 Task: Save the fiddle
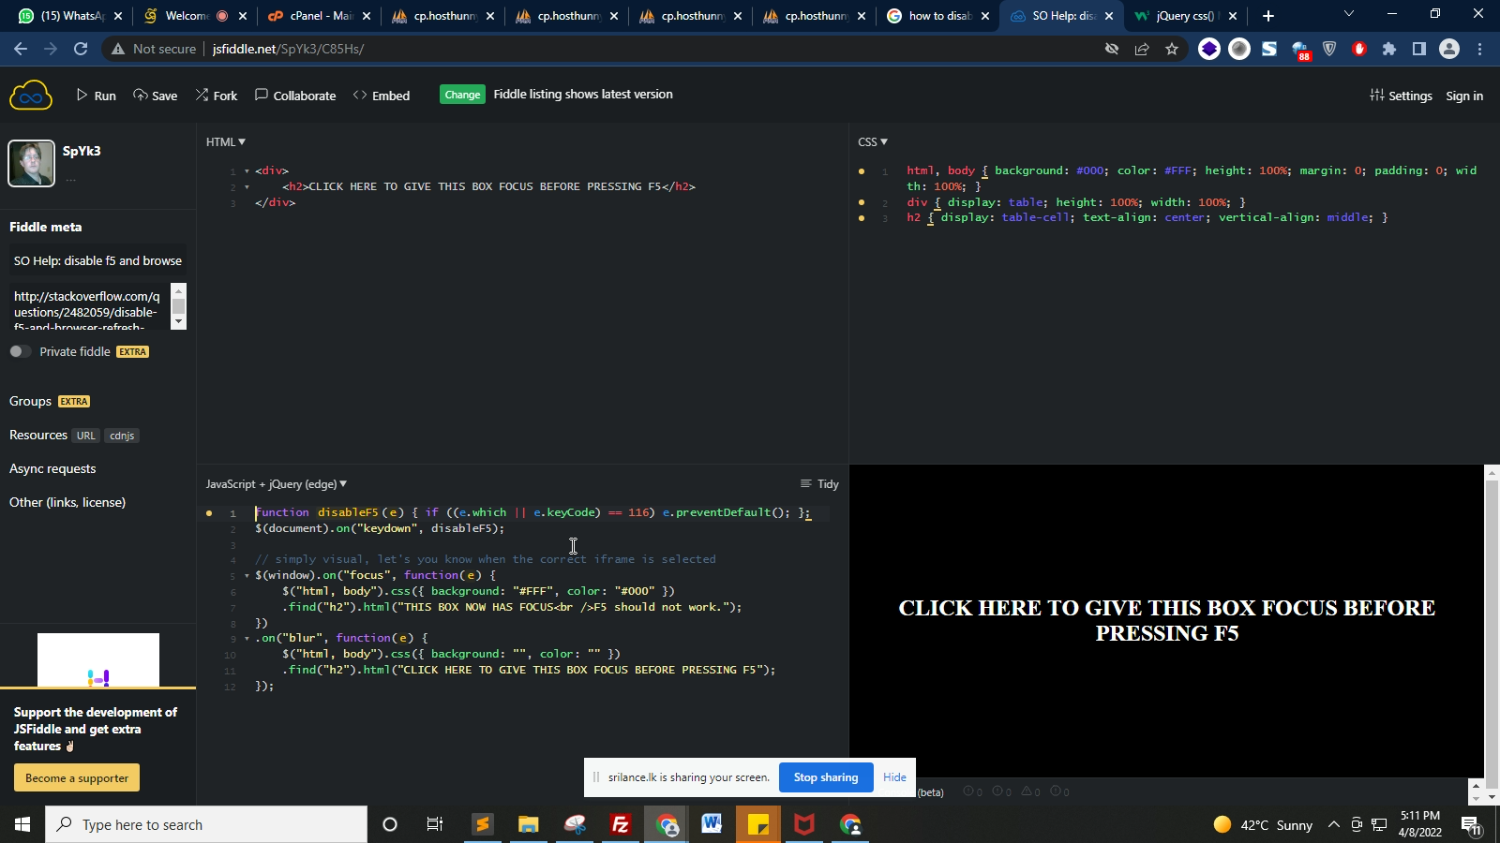tap(155, 96)
